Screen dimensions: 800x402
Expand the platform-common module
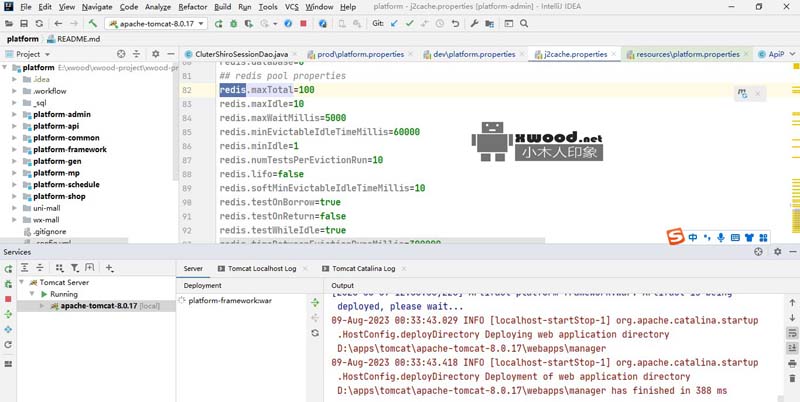coord(14,138)
